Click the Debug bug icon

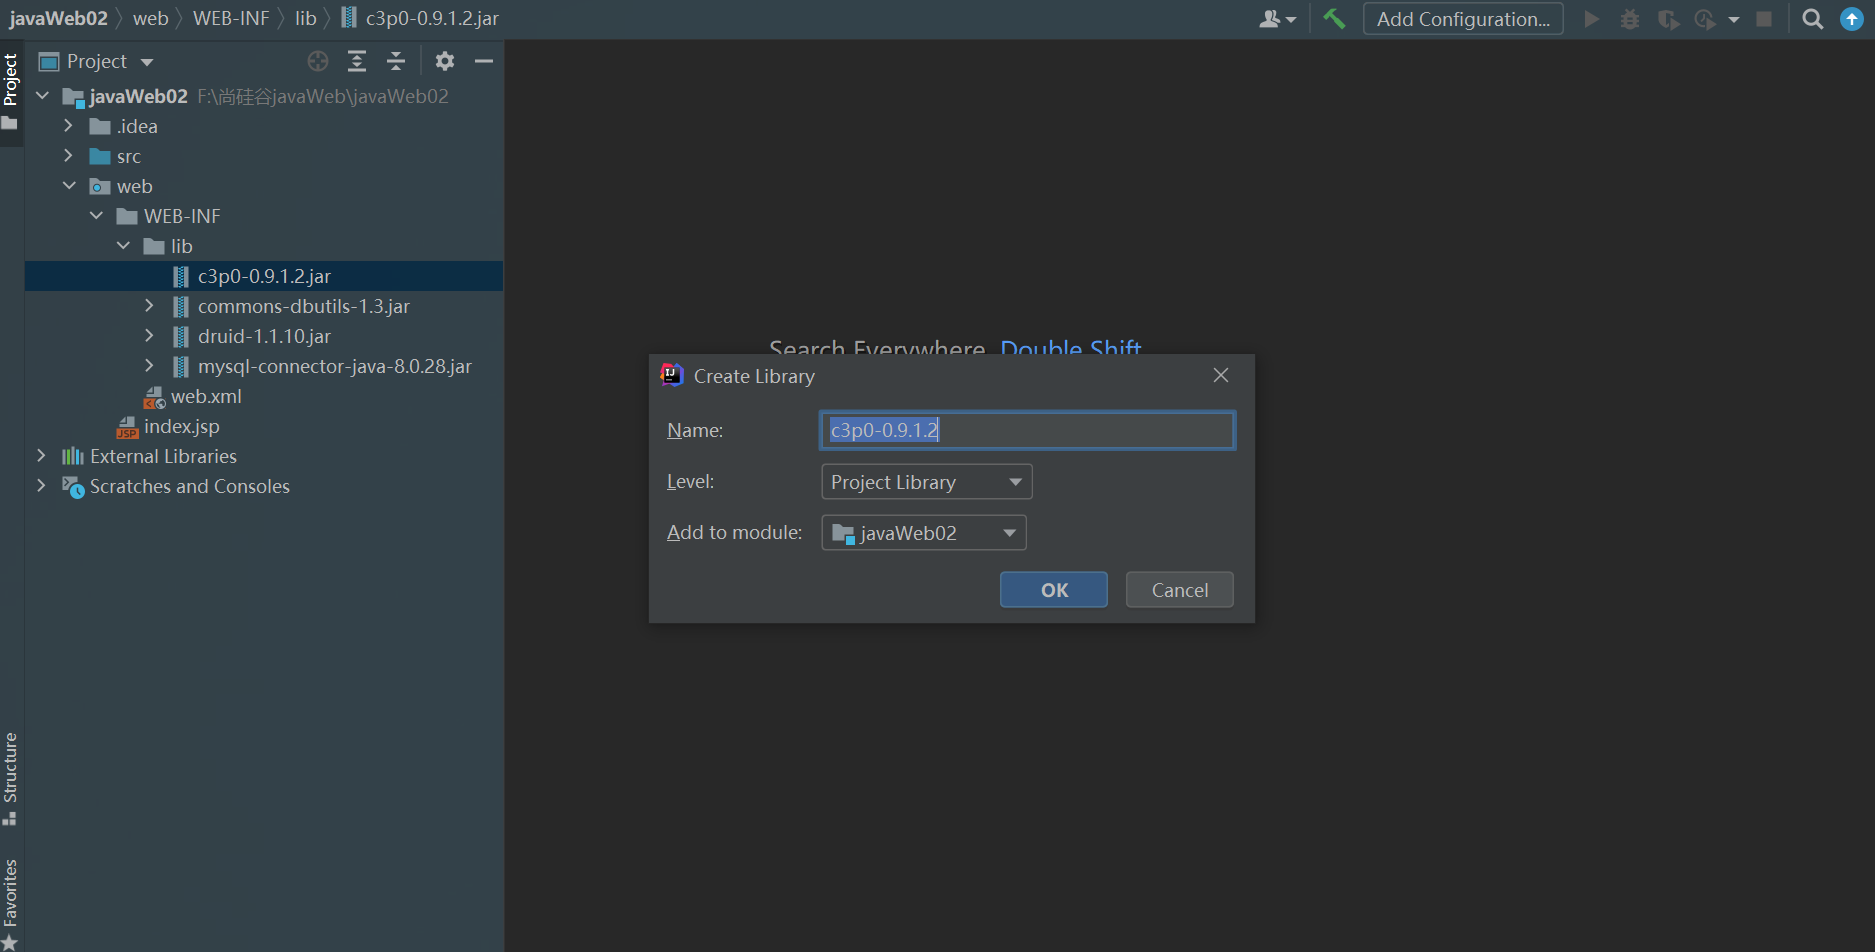tap(1630, 19)
